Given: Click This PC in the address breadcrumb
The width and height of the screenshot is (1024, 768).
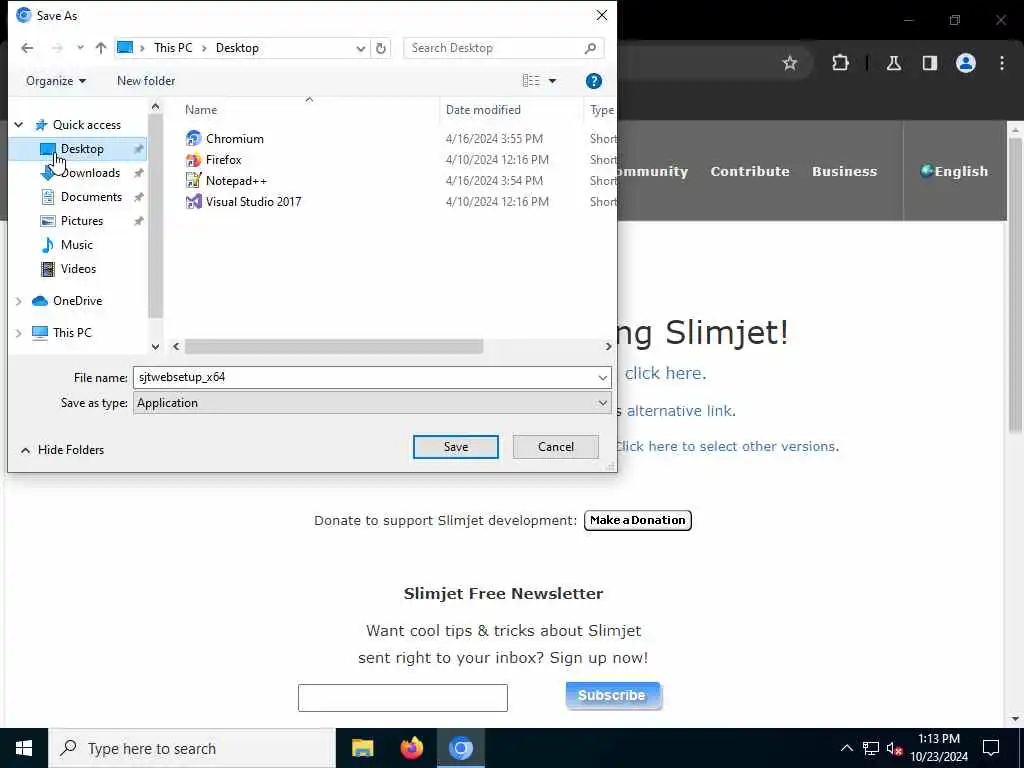Looking at the screenshot, I should (x=173, y=48).
